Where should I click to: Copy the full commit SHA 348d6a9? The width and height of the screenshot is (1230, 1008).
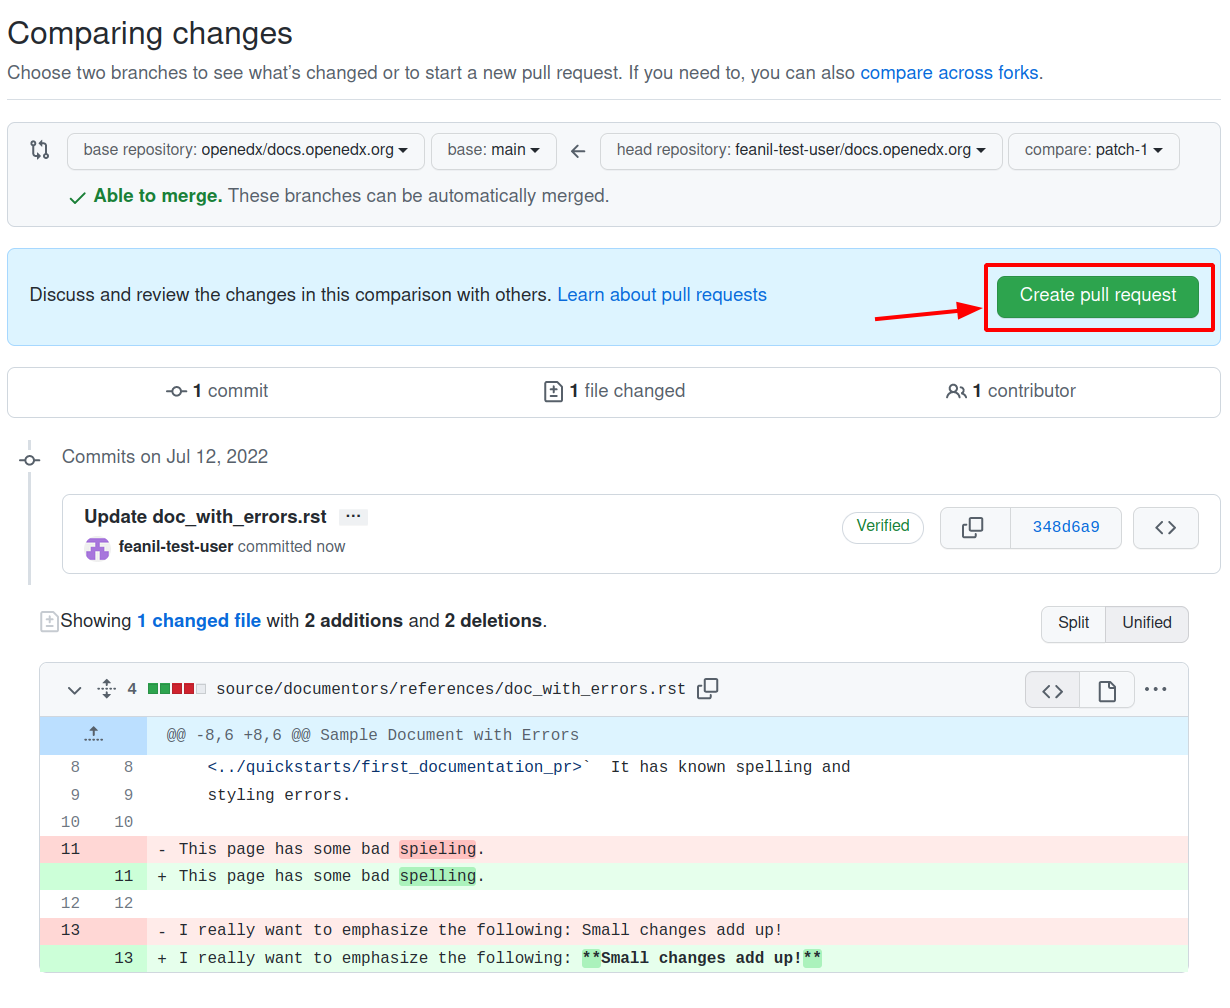tap(975, 527)
